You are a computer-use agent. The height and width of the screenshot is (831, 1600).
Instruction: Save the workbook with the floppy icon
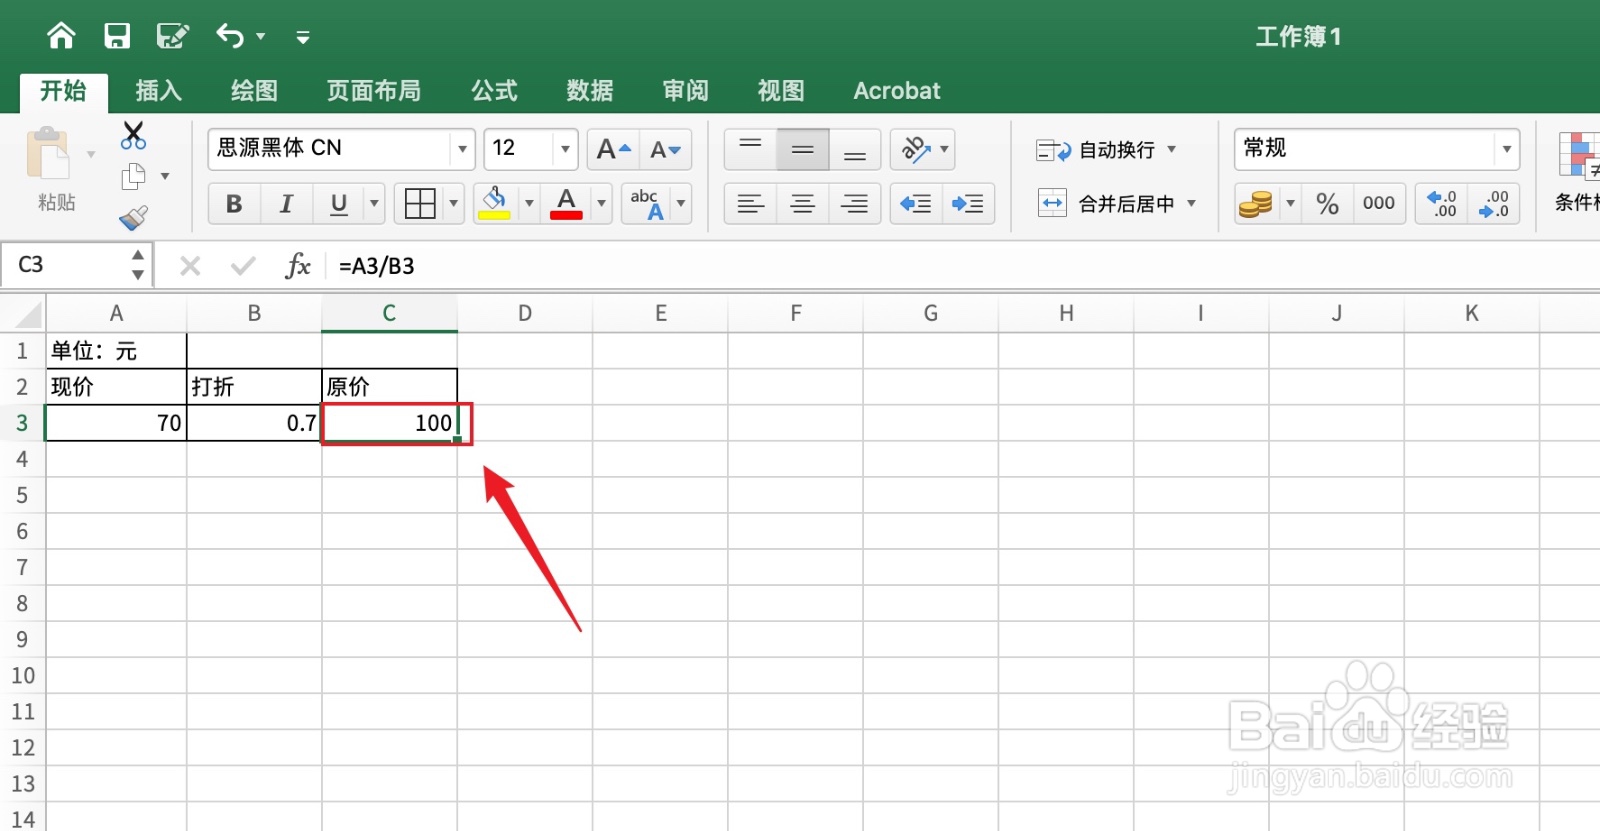(x=117, y=36)
